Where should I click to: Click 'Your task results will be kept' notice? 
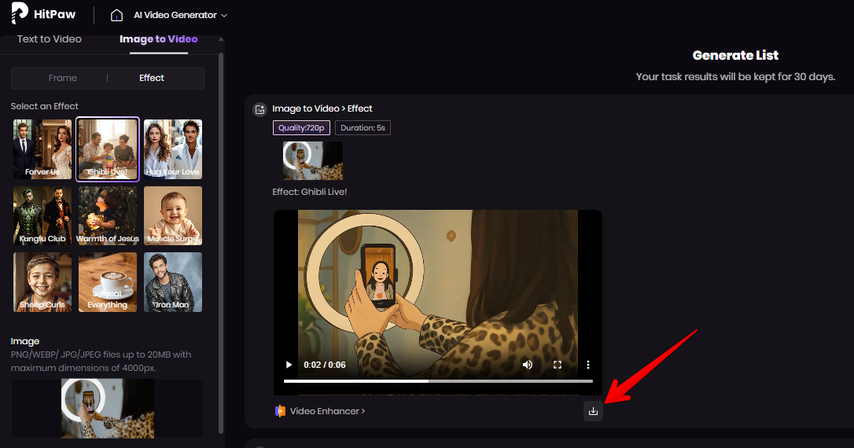(x=735, y=77)
